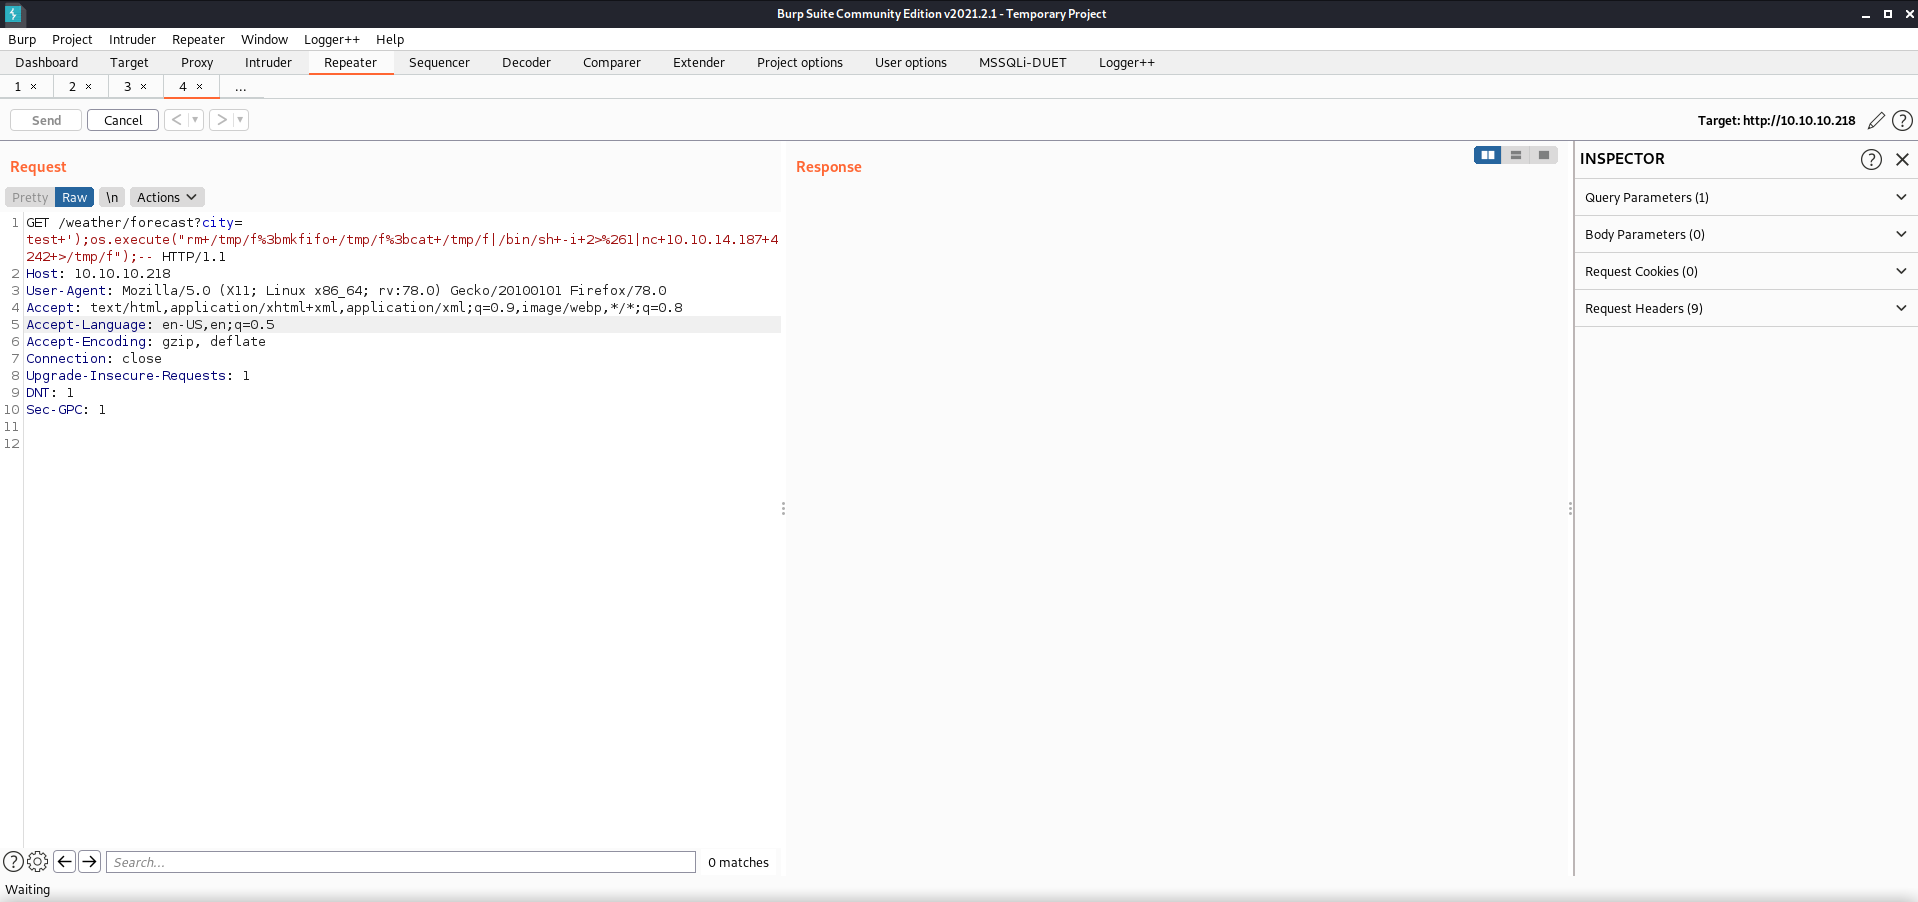
Task: Open the Actions dropdown
Action: point(167,198)
